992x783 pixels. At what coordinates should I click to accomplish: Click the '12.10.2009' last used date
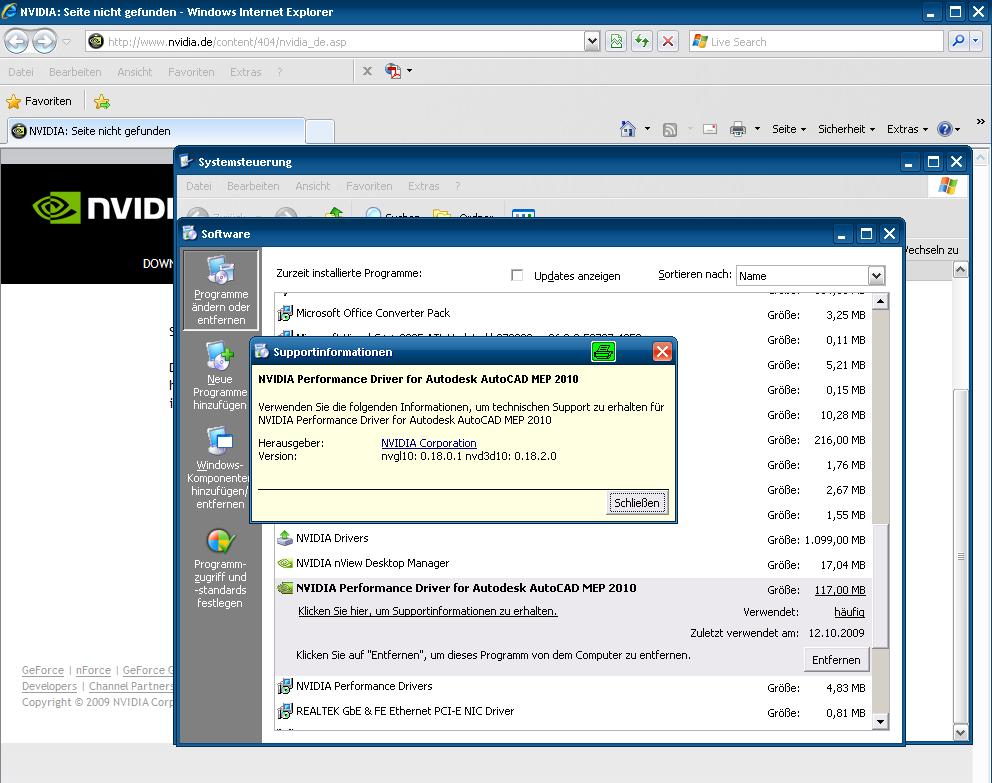(836, 633)
